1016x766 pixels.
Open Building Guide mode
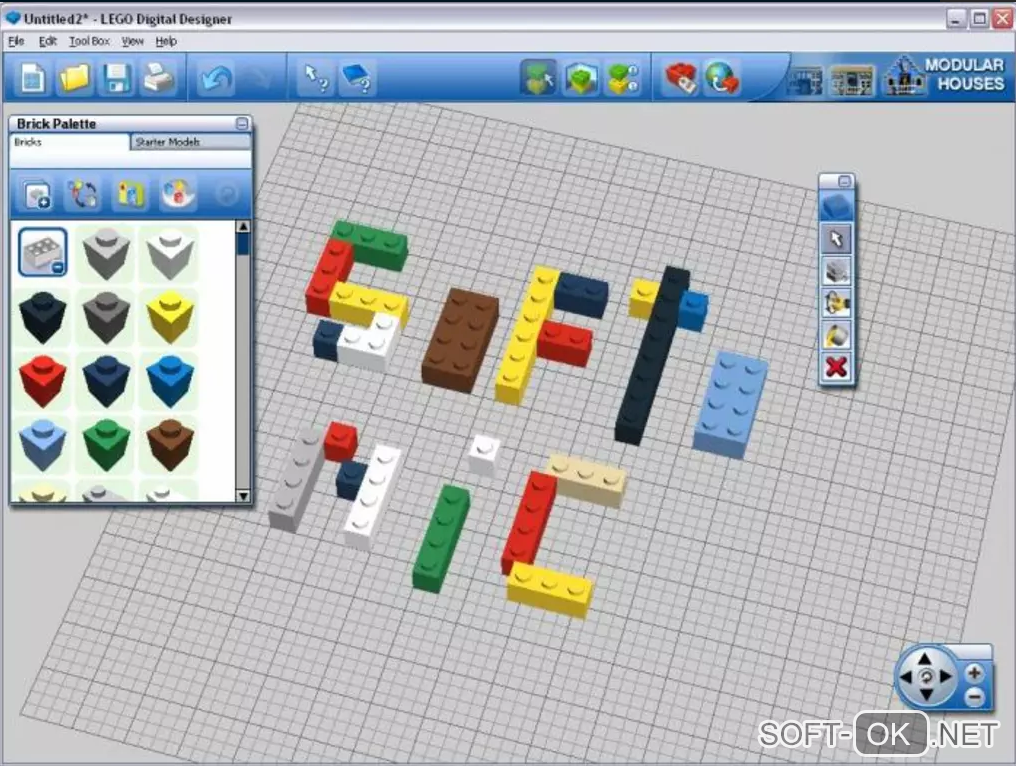pos(623,78)
